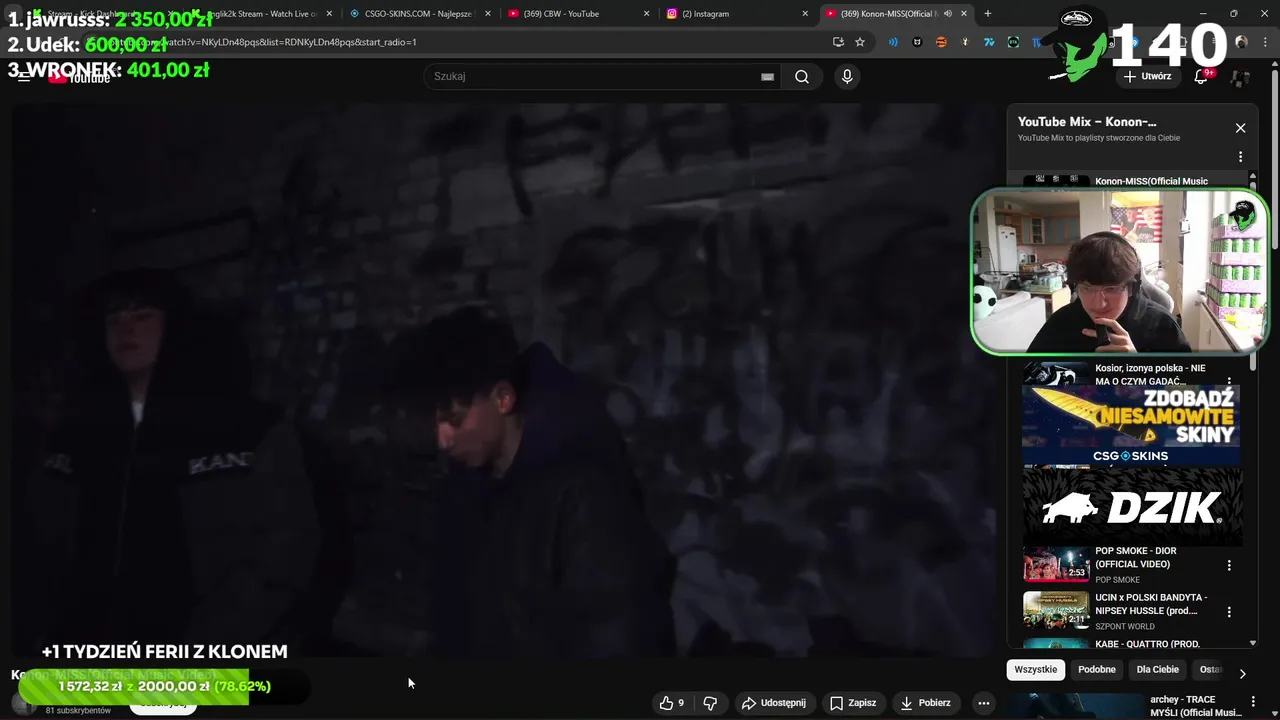Click the channel avatar below the video
This screenshot has height=720, width=1280.
pyautogui.click(x=24, y=706)
